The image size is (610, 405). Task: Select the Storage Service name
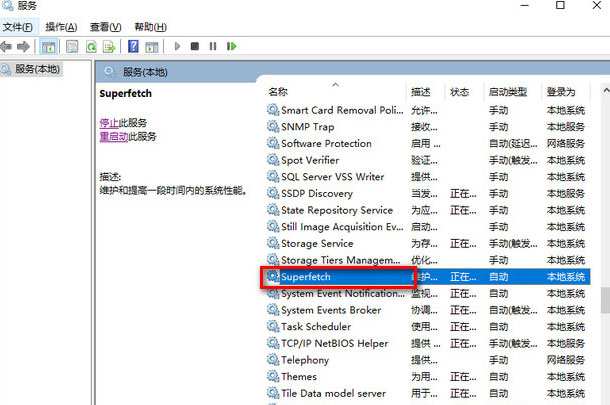pos(317,244)
